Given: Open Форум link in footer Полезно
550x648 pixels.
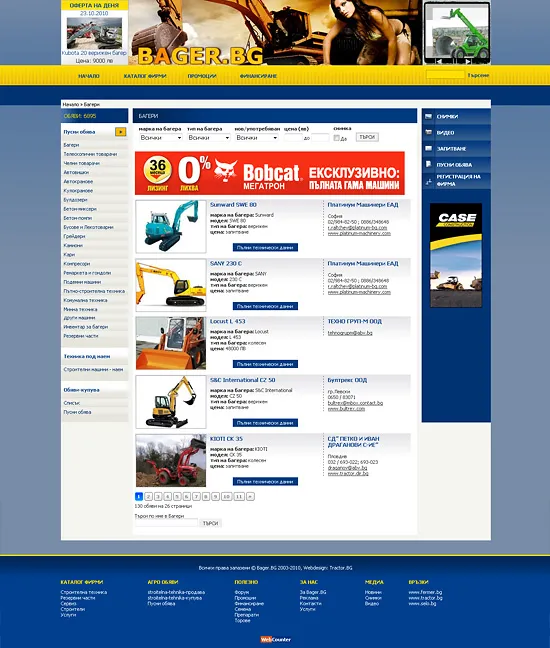Looking at the screenshot, I should click(x=242, y=592).
